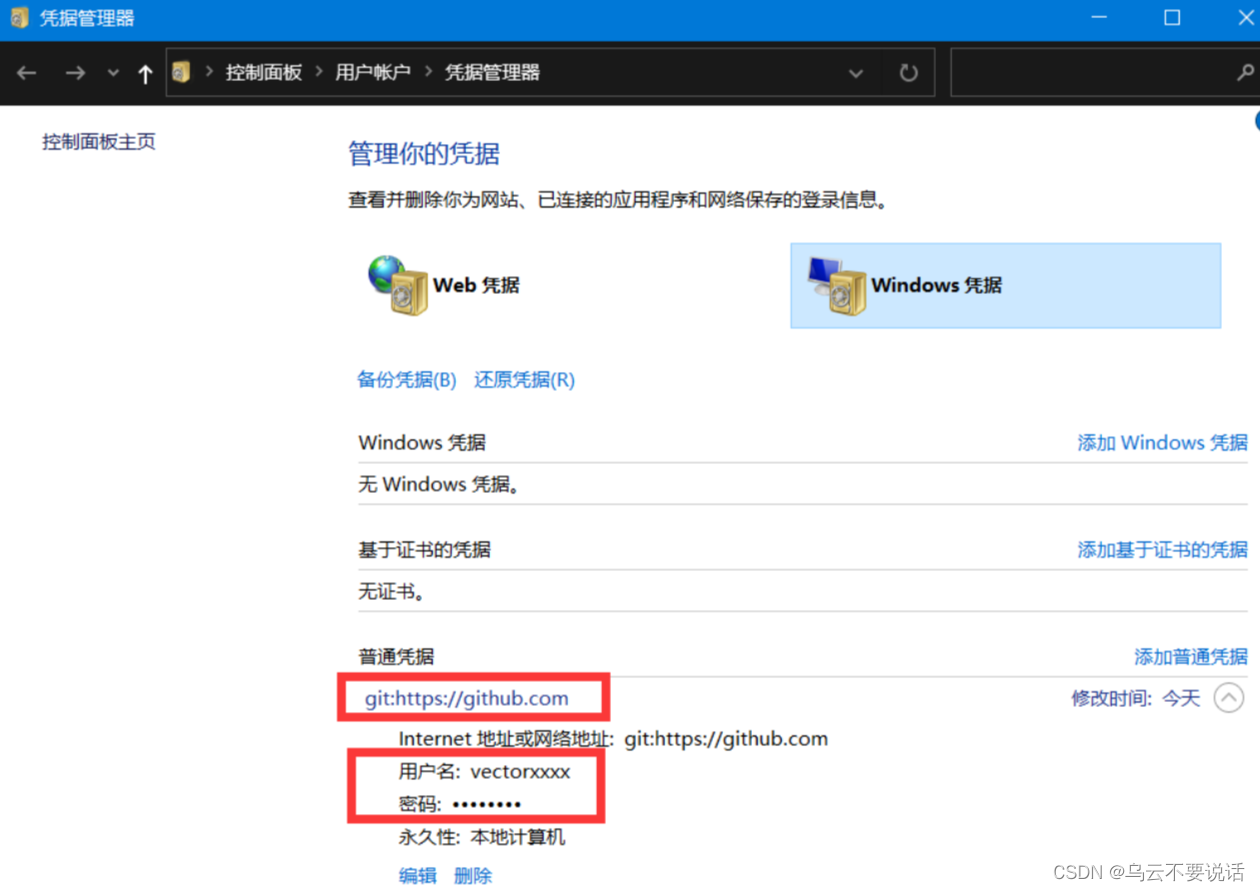This screenshot has height=891, width=1260.
Task: Click the 普通凭据 section heading
Action: click(396, 657)
